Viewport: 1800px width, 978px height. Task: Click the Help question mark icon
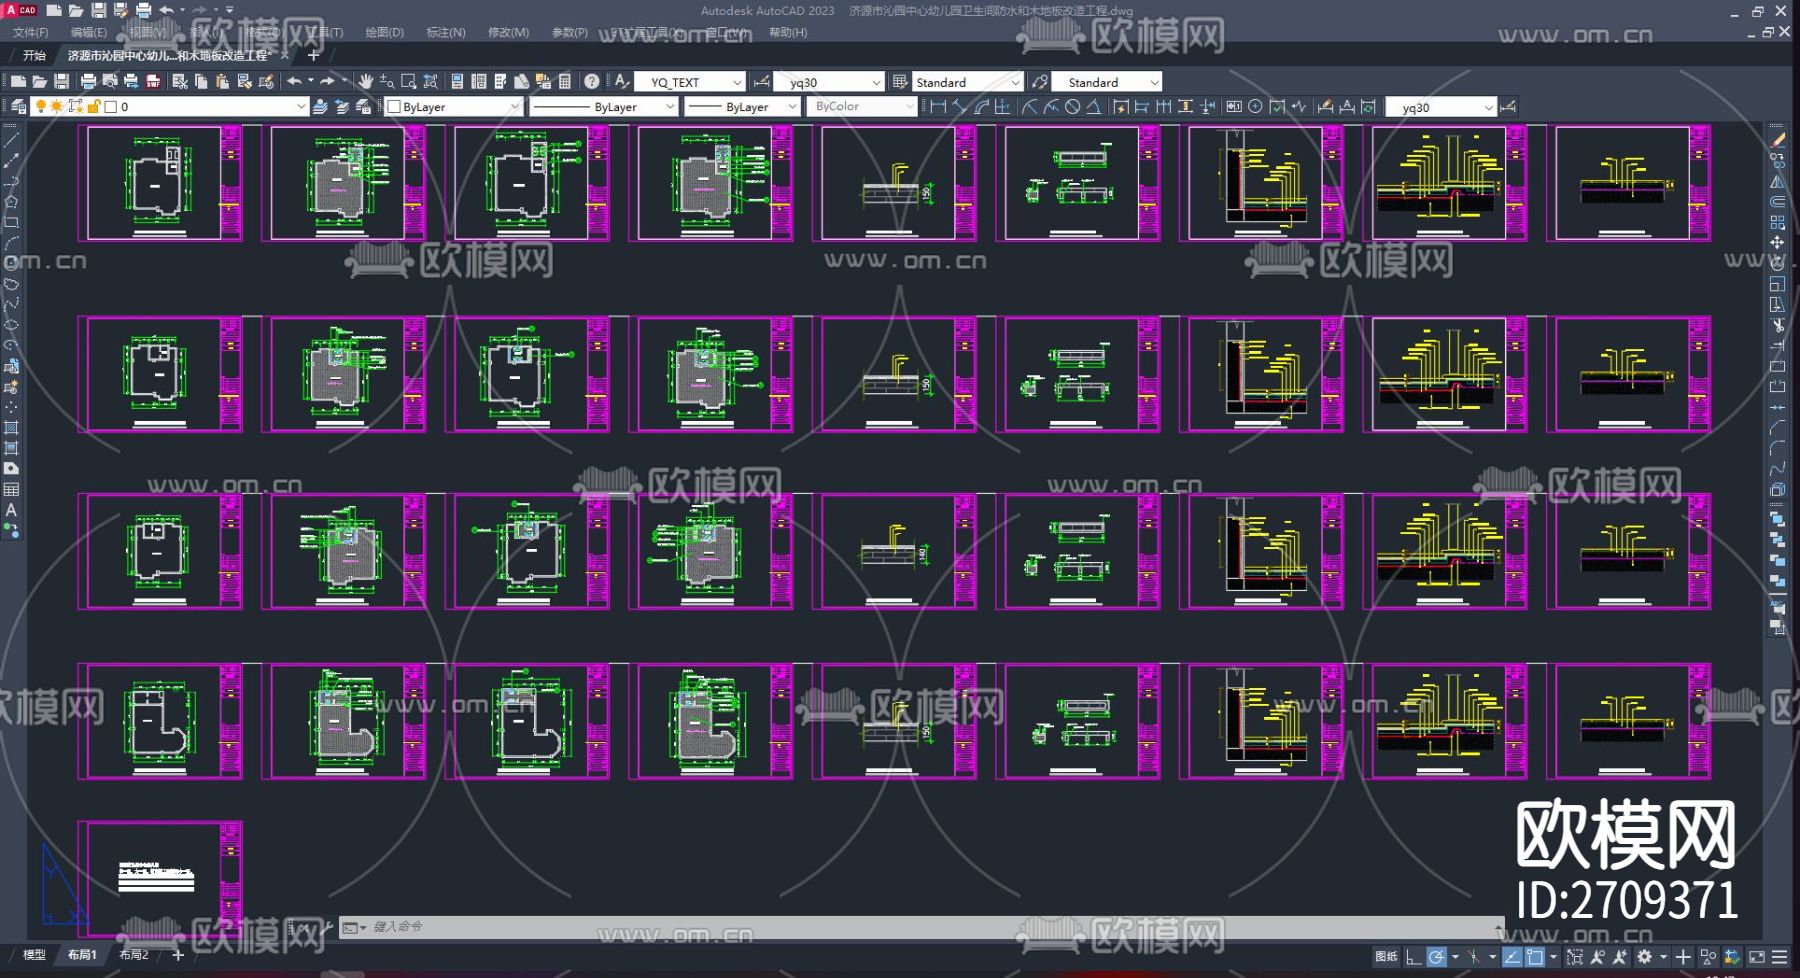pos(592,82)
